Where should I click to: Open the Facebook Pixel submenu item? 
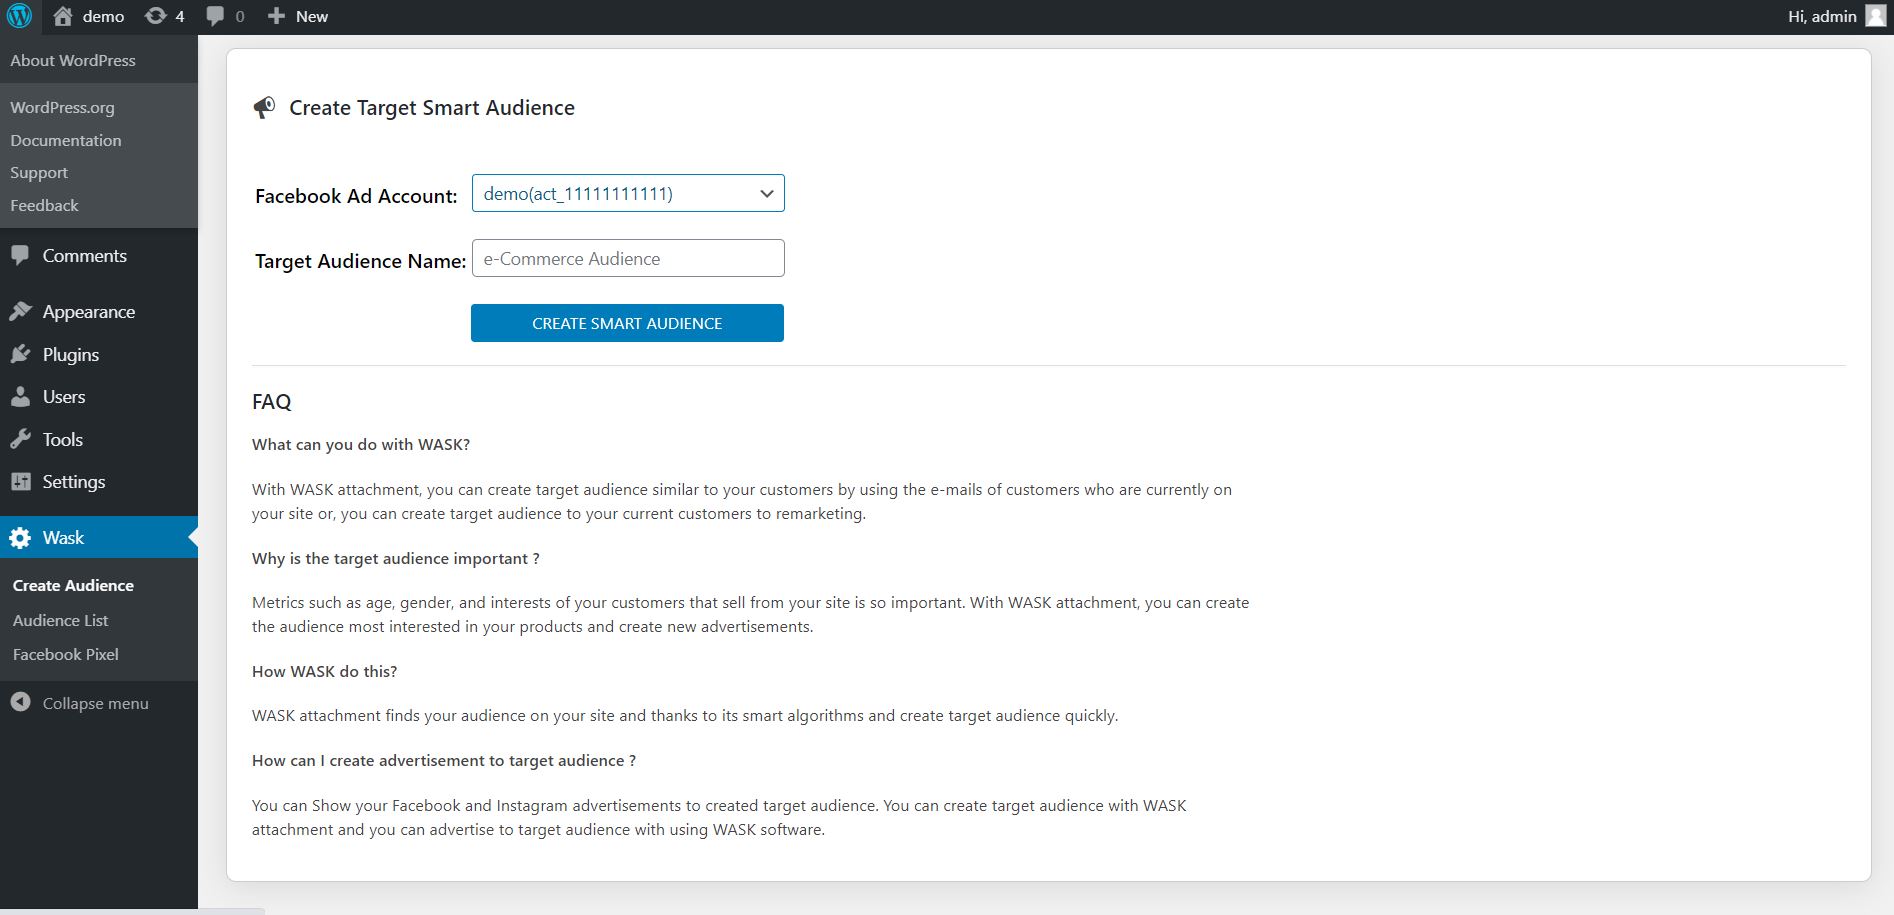point(66,655)
